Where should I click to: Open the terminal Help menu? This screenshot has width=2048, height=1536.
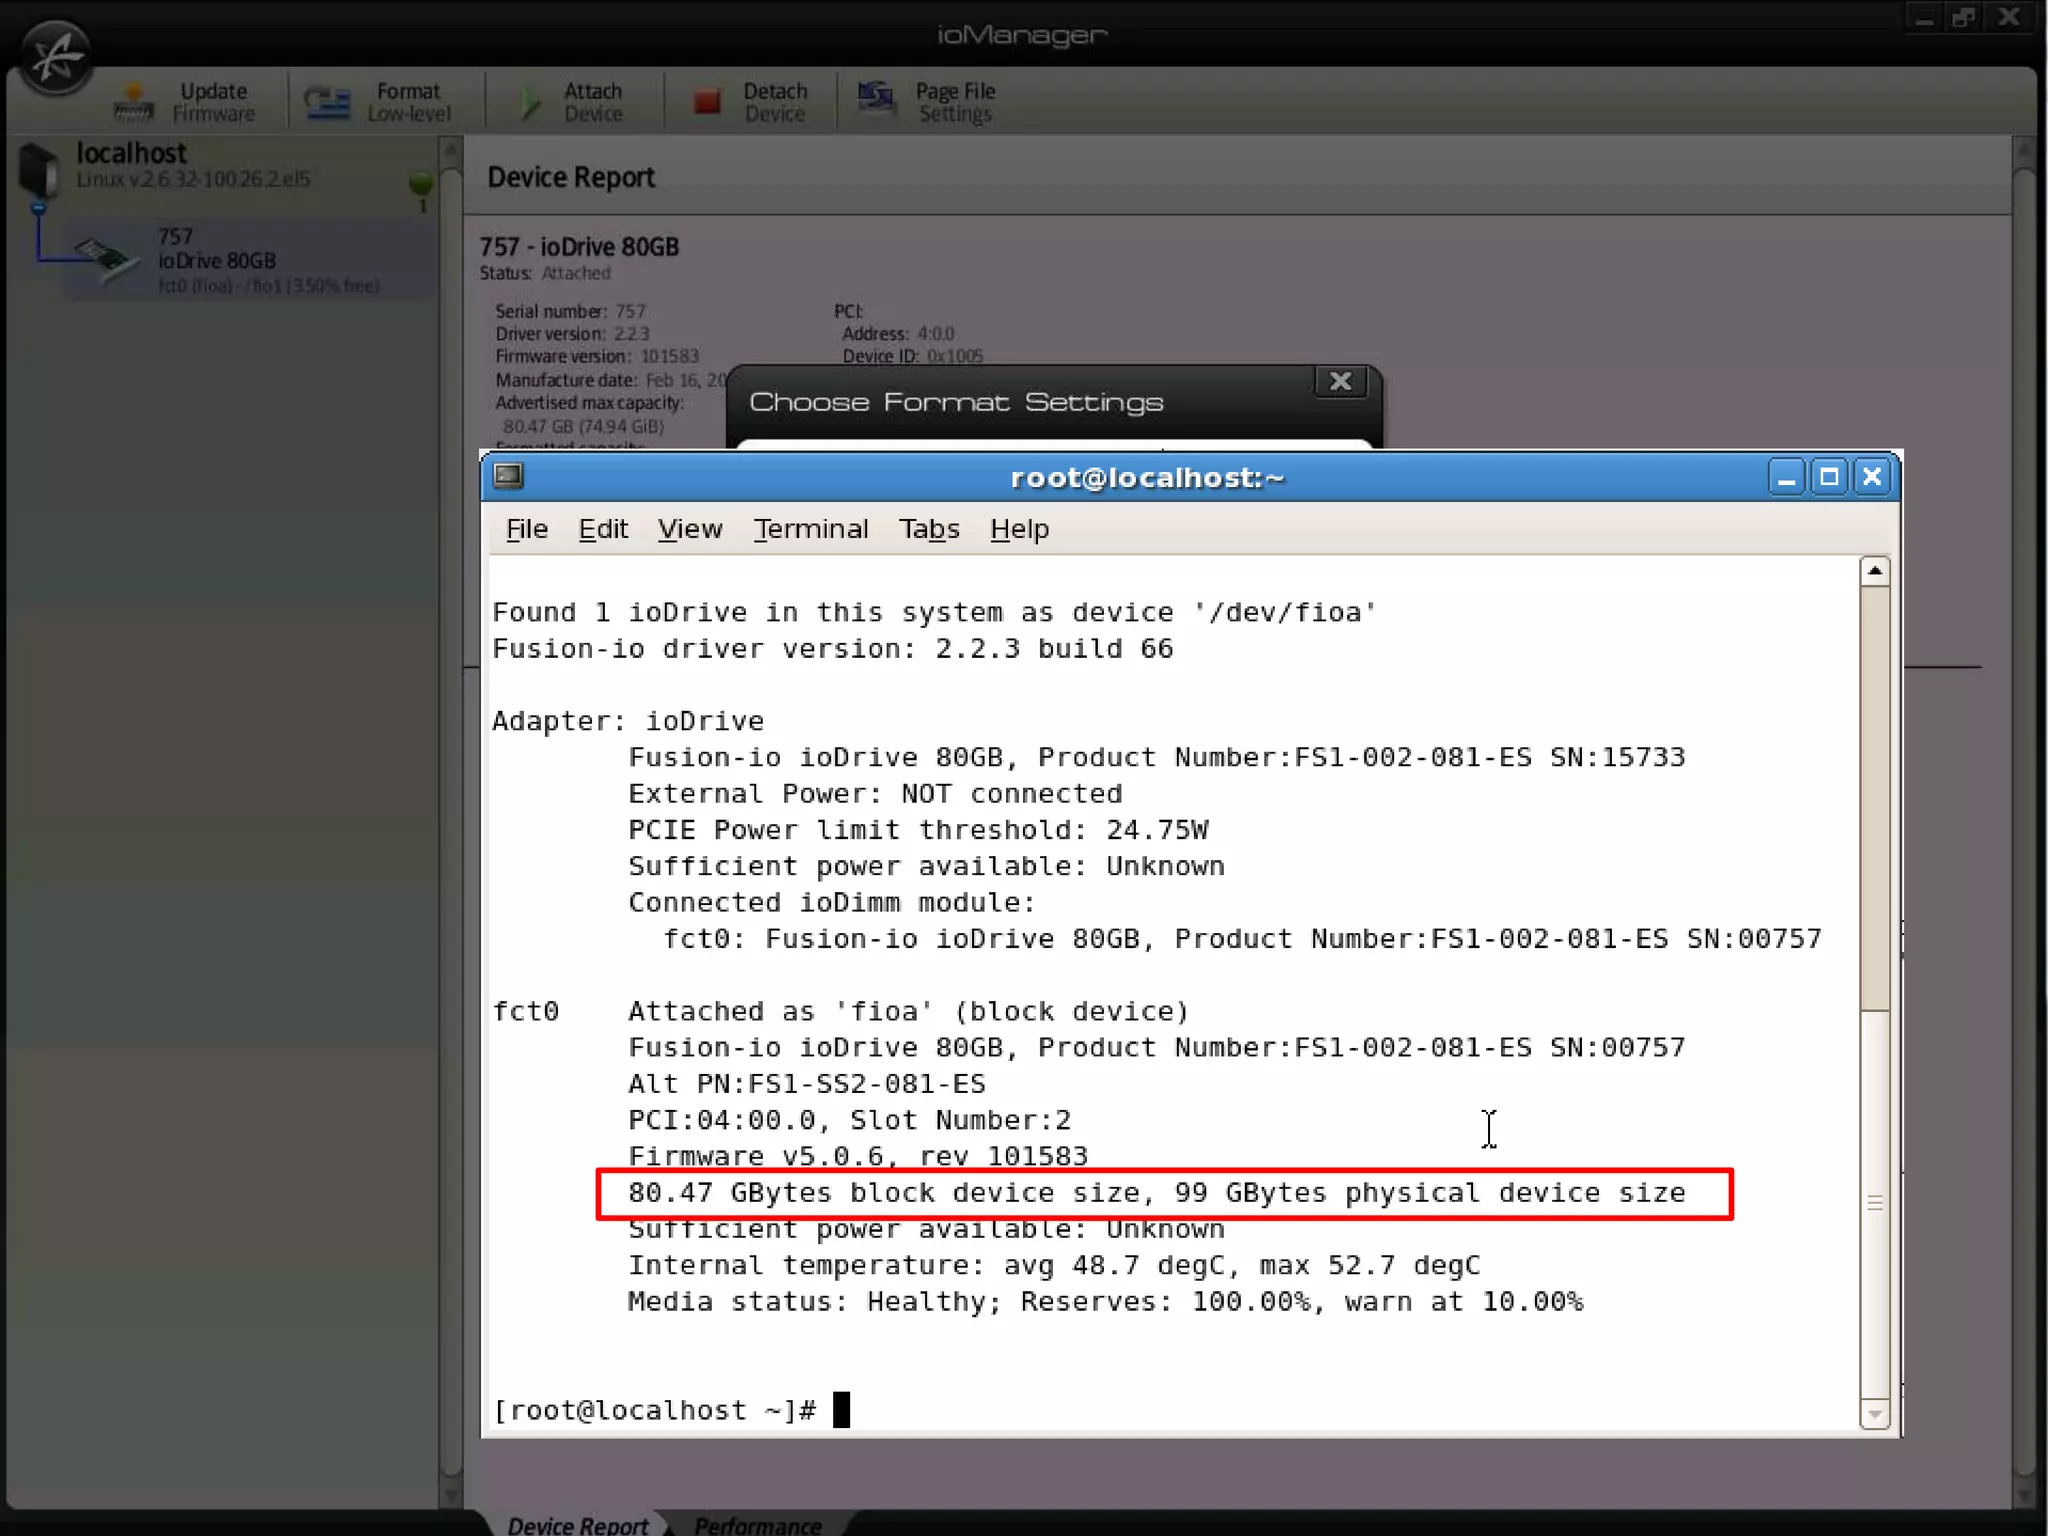pos(1019,529)
